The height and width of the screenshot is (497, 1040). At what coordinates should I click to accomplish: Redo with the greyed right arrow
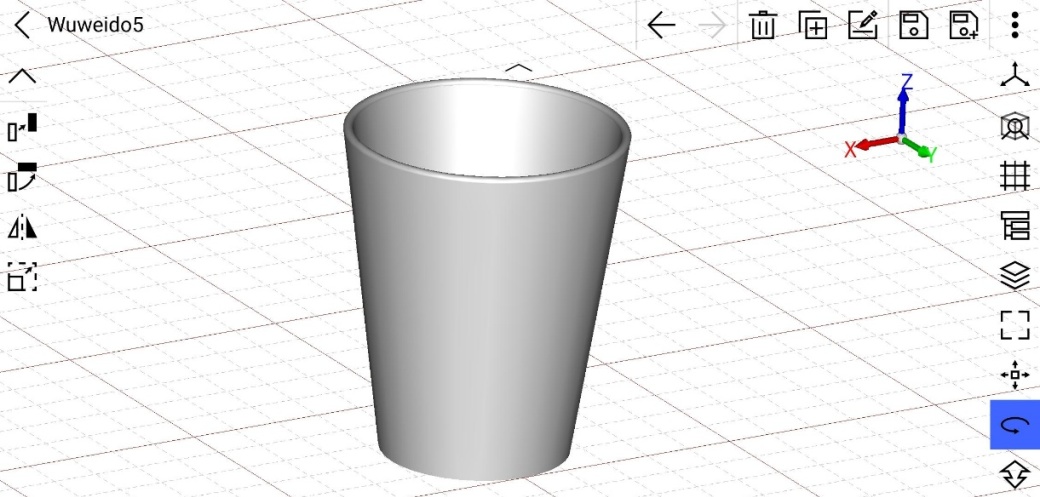(x=712, y=25)
